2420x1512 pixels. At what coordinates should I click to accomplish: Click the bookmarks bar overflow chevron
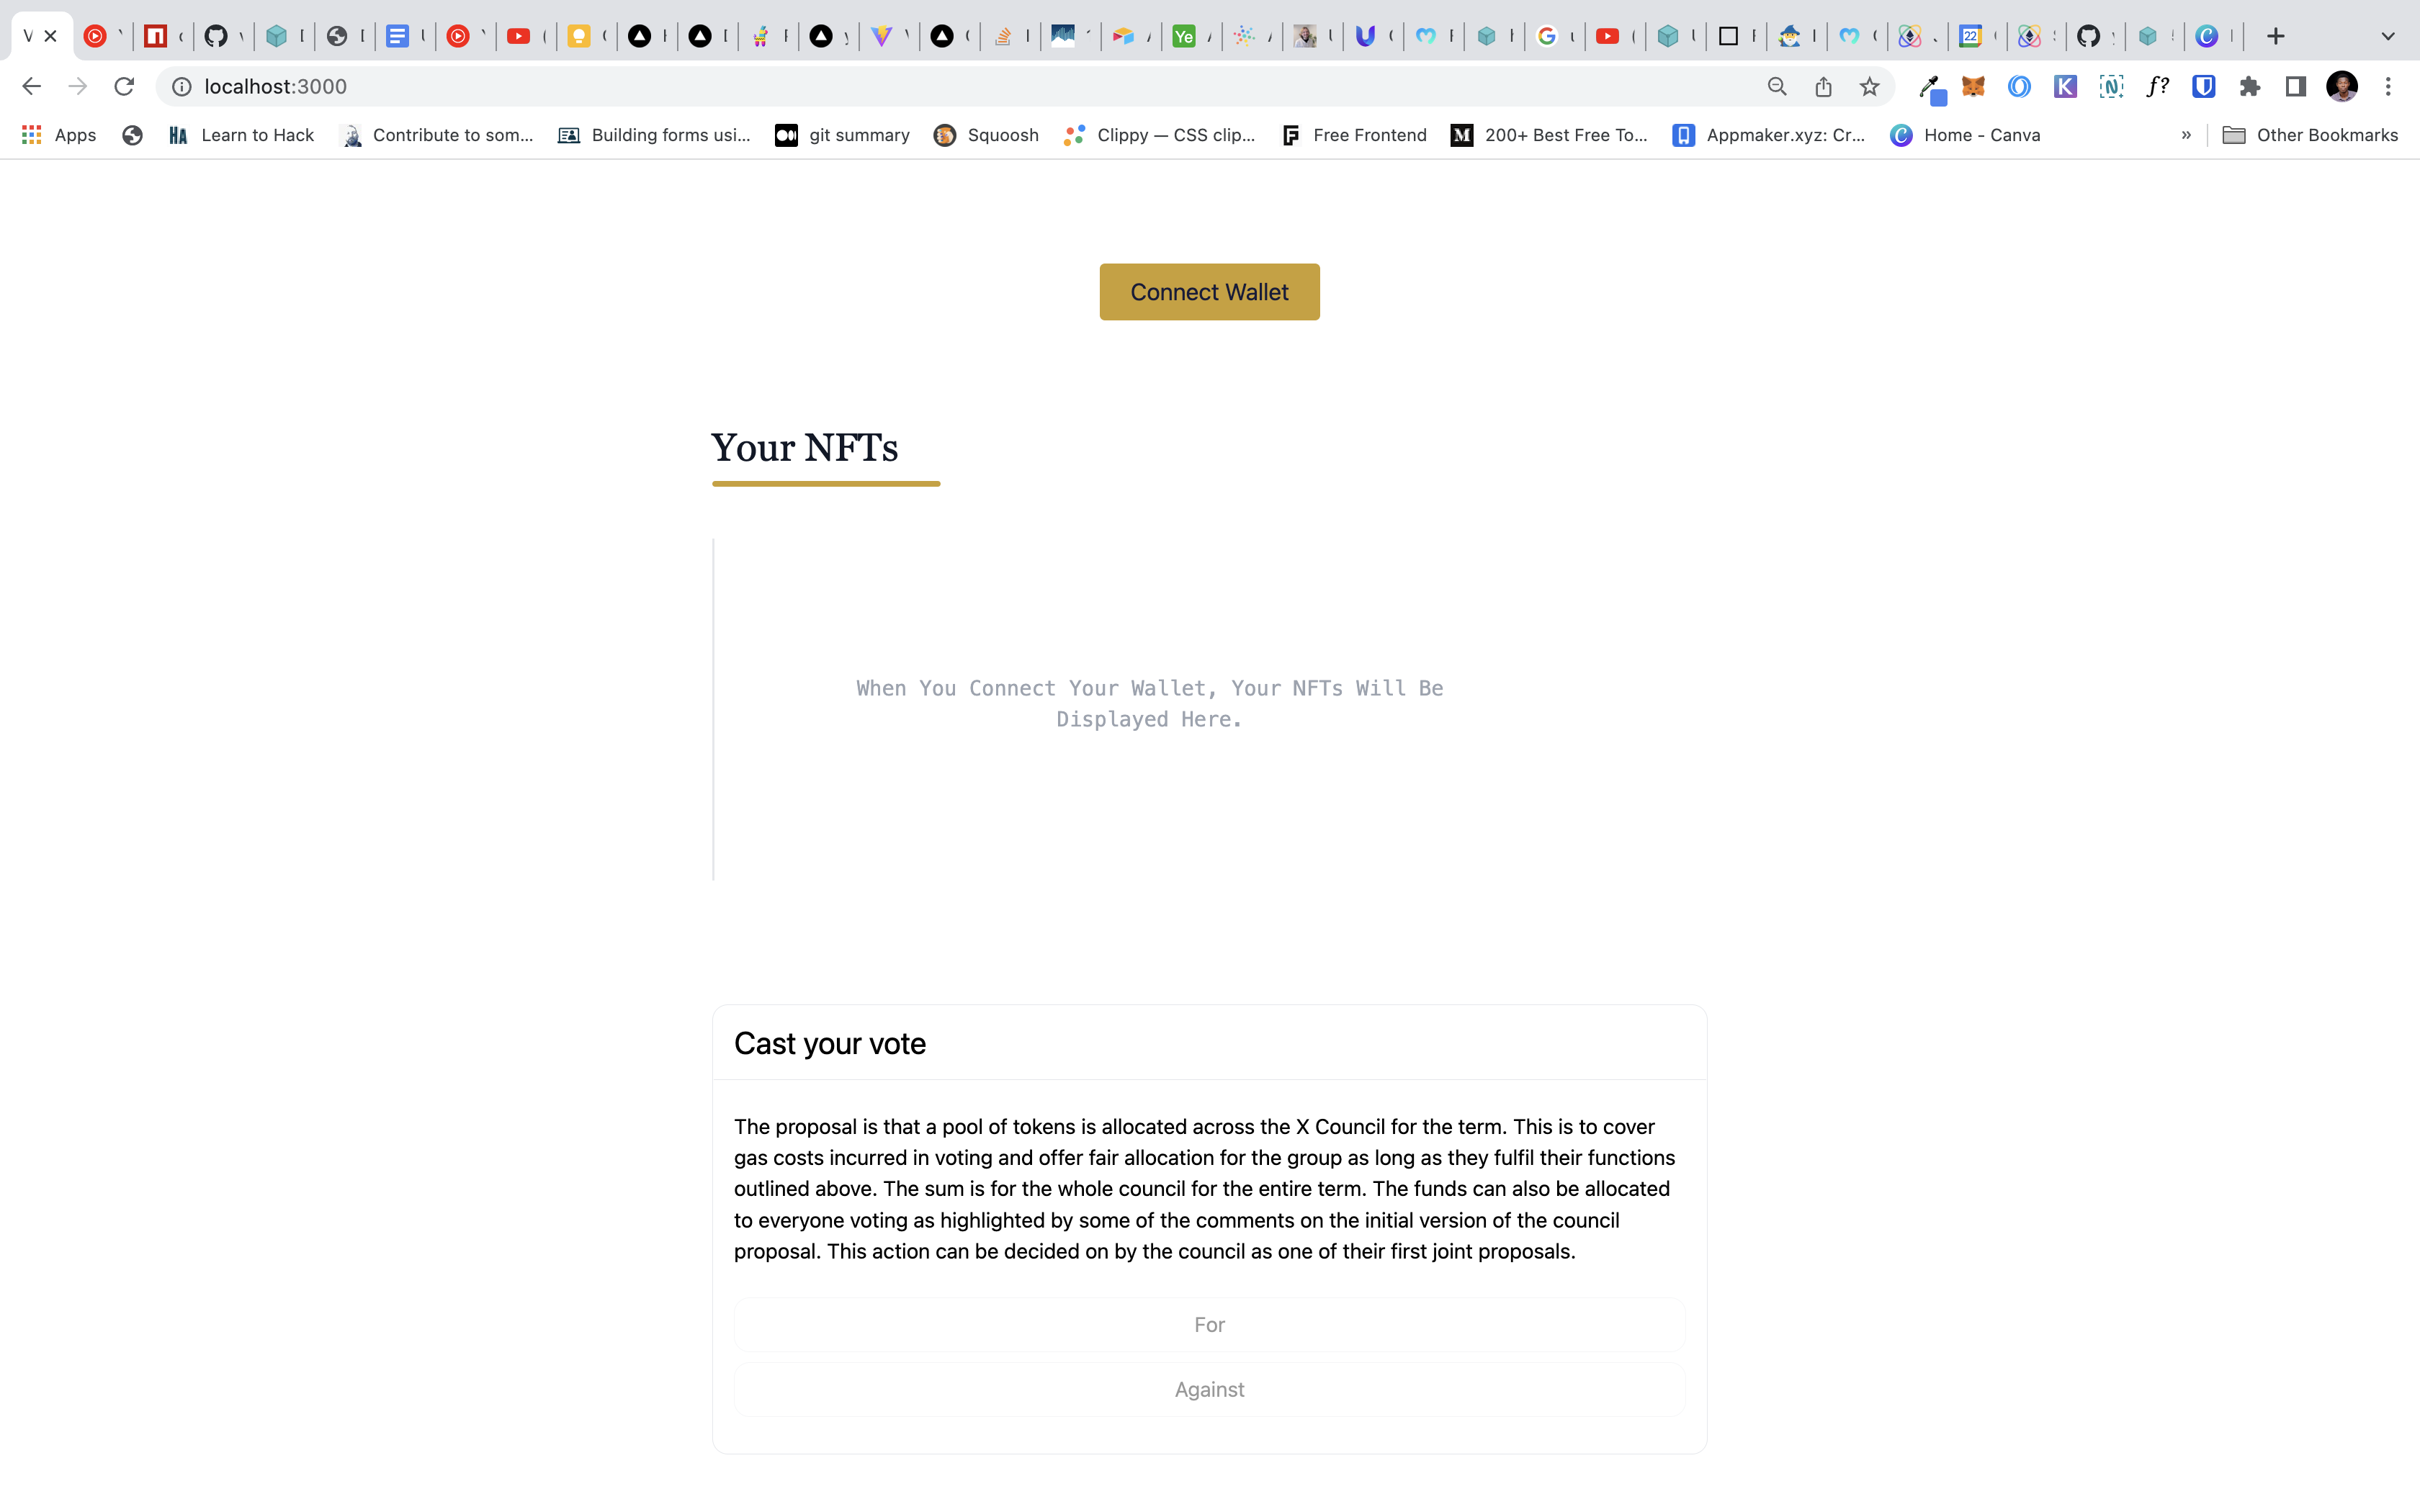pyautogui.click(x=2187, y=134)
